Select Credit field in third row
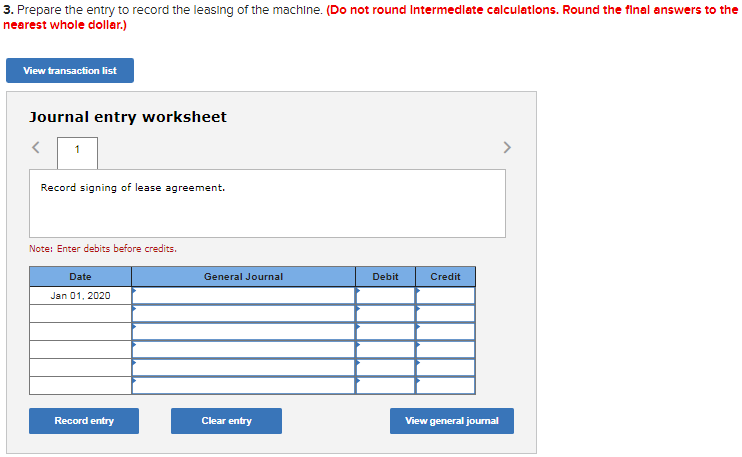This screenshot has height=457, width=742. click(x=445, y=332)
